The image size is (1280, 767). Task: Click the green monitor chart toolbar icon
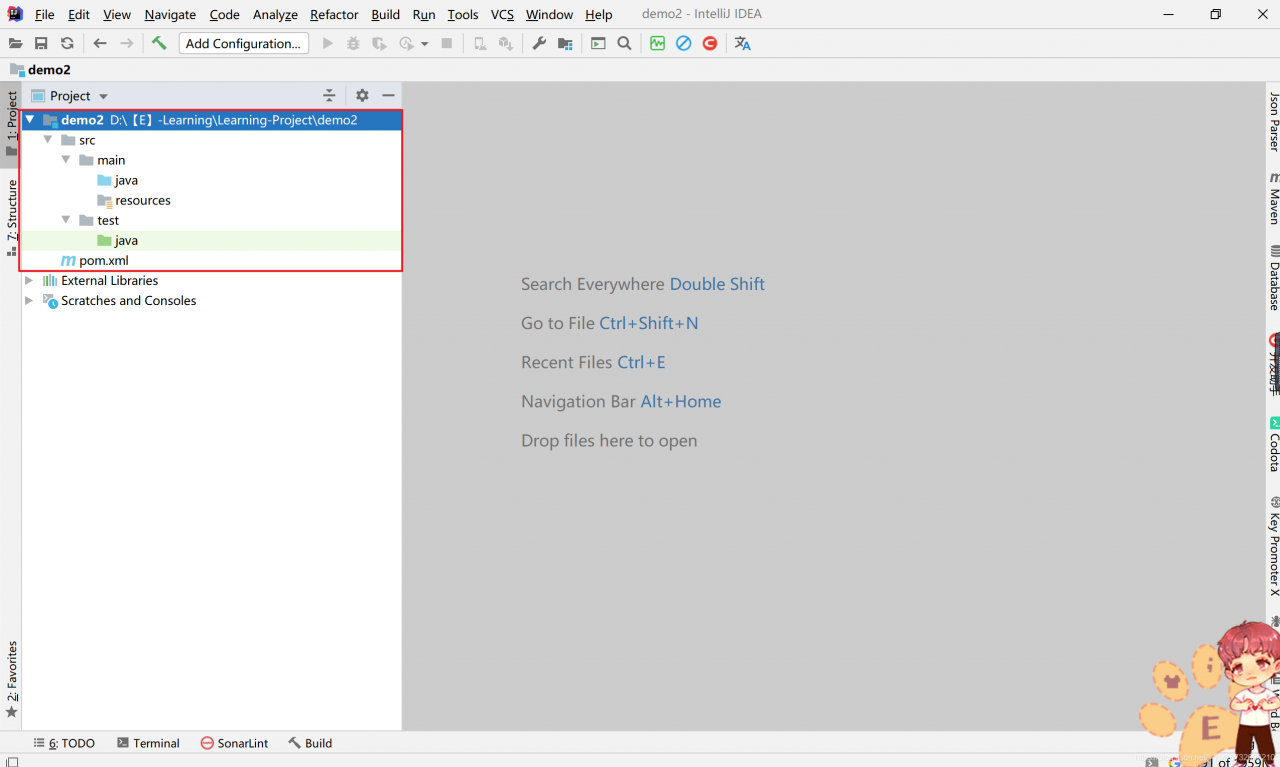tap(657, 43)
